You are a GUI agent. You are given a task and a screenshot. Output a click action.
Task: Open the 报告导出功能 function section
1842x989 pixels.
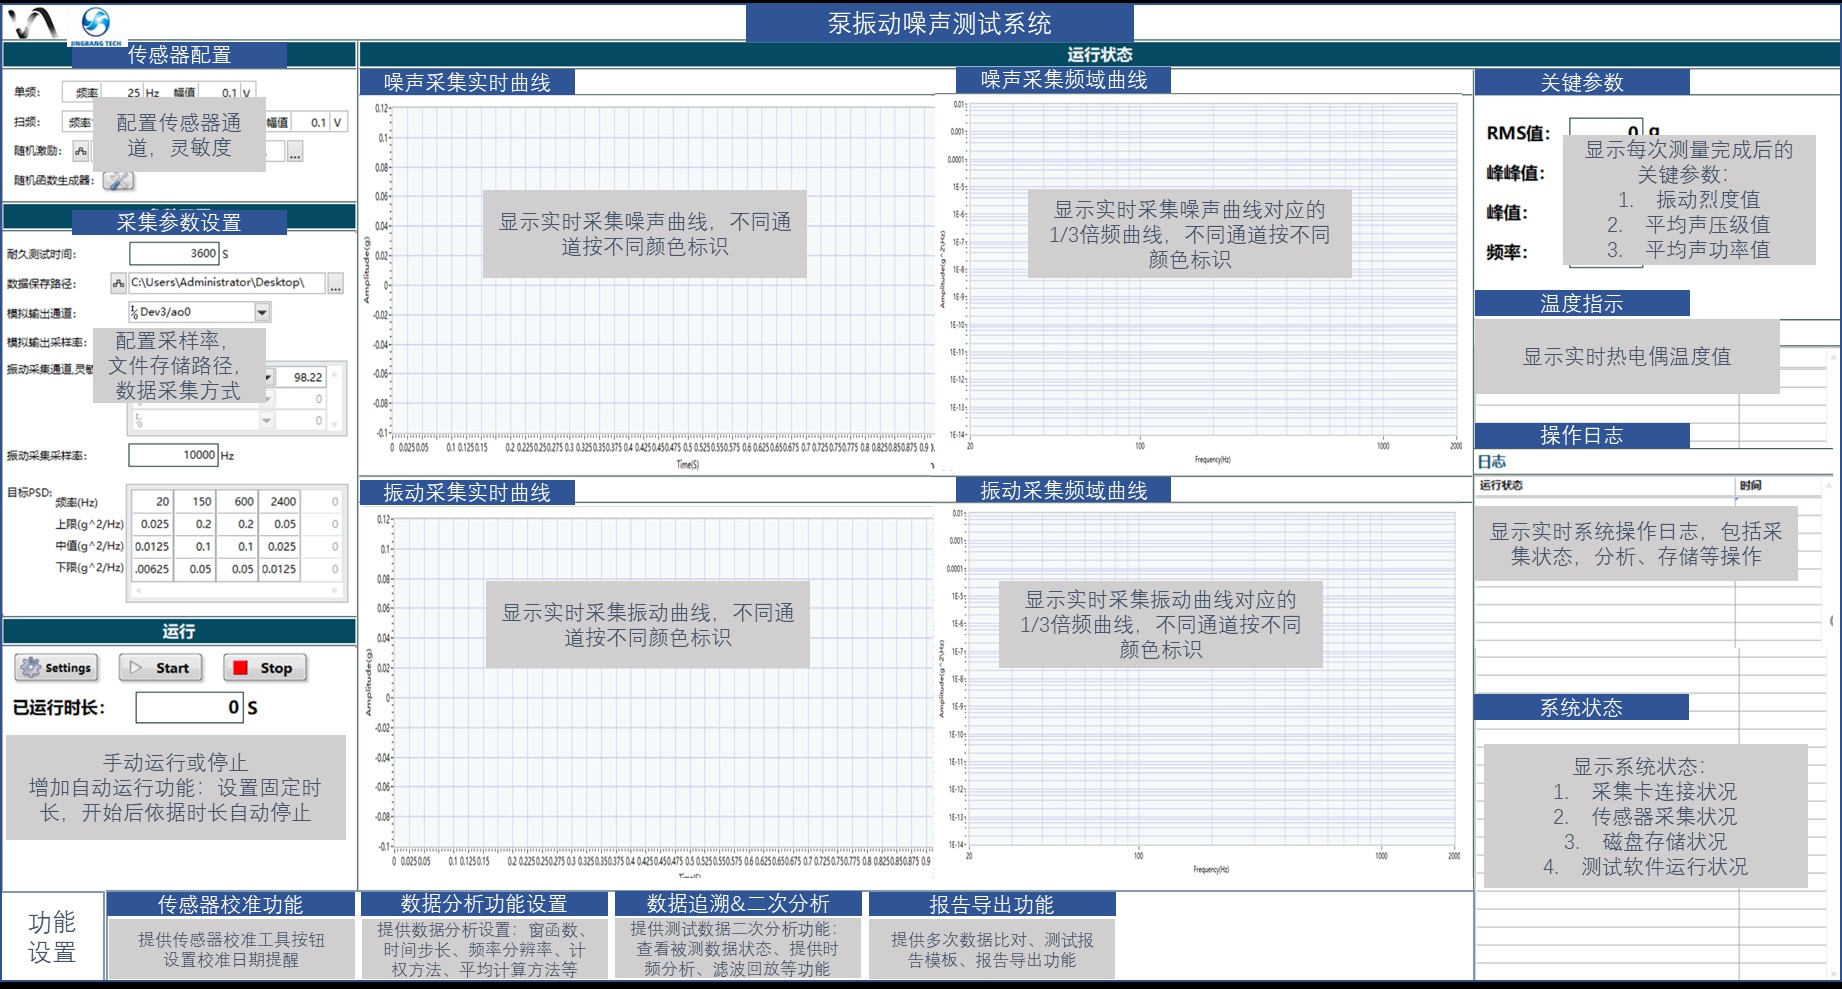point(992,904)
